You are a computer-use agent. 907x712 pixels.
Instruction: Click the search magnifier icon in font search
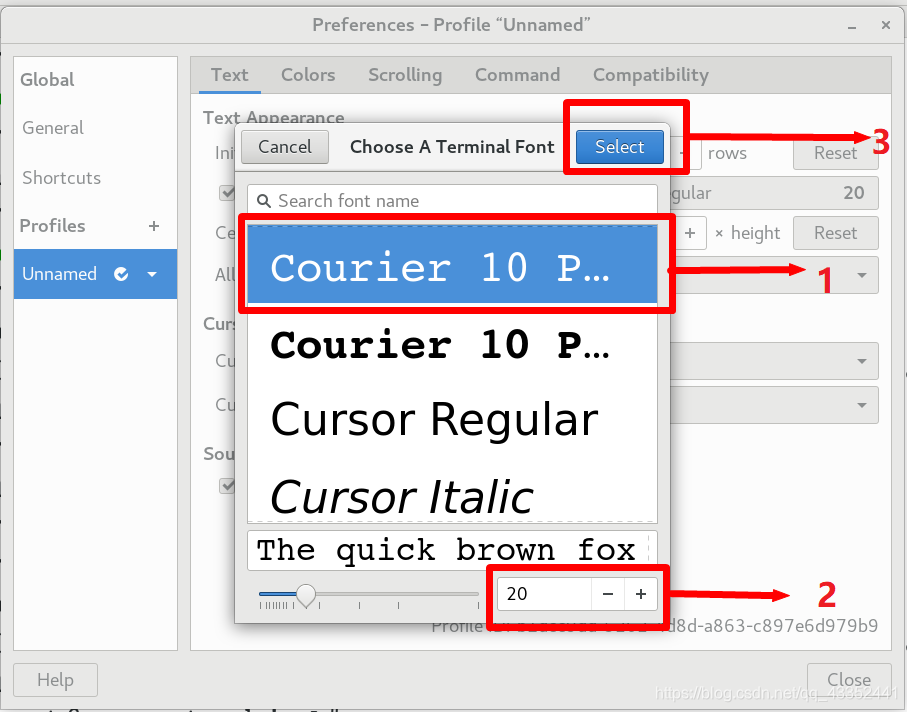[264, 201]
